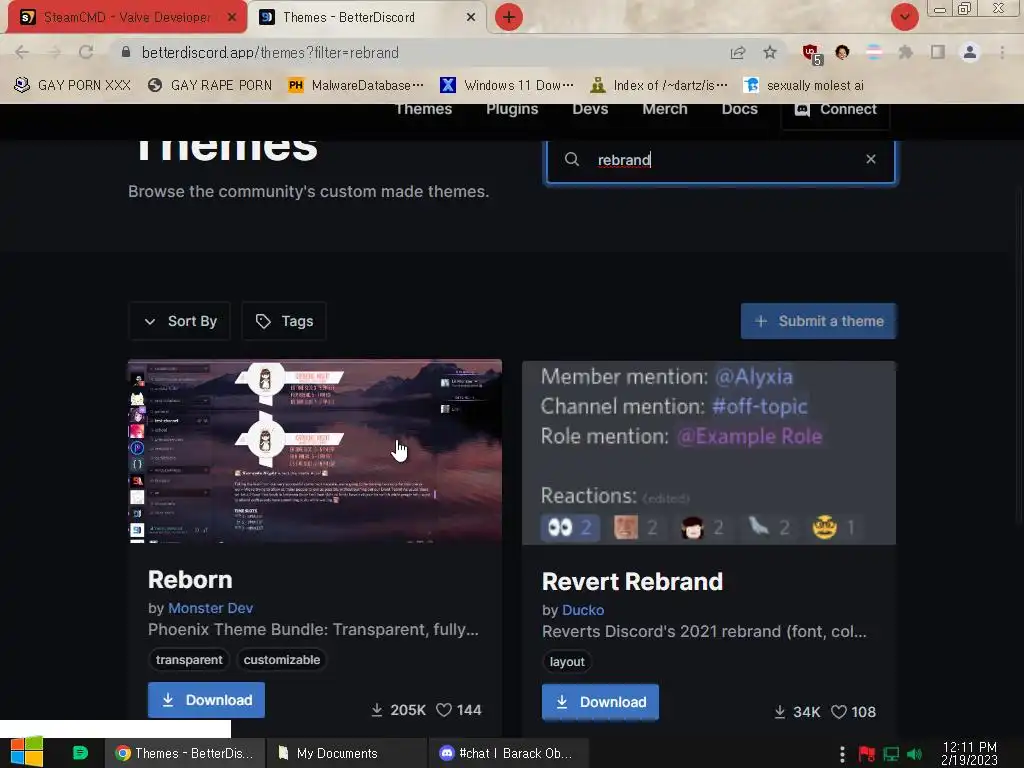
Task: Download the Reborn theme
Action: (x=206, y=700)
